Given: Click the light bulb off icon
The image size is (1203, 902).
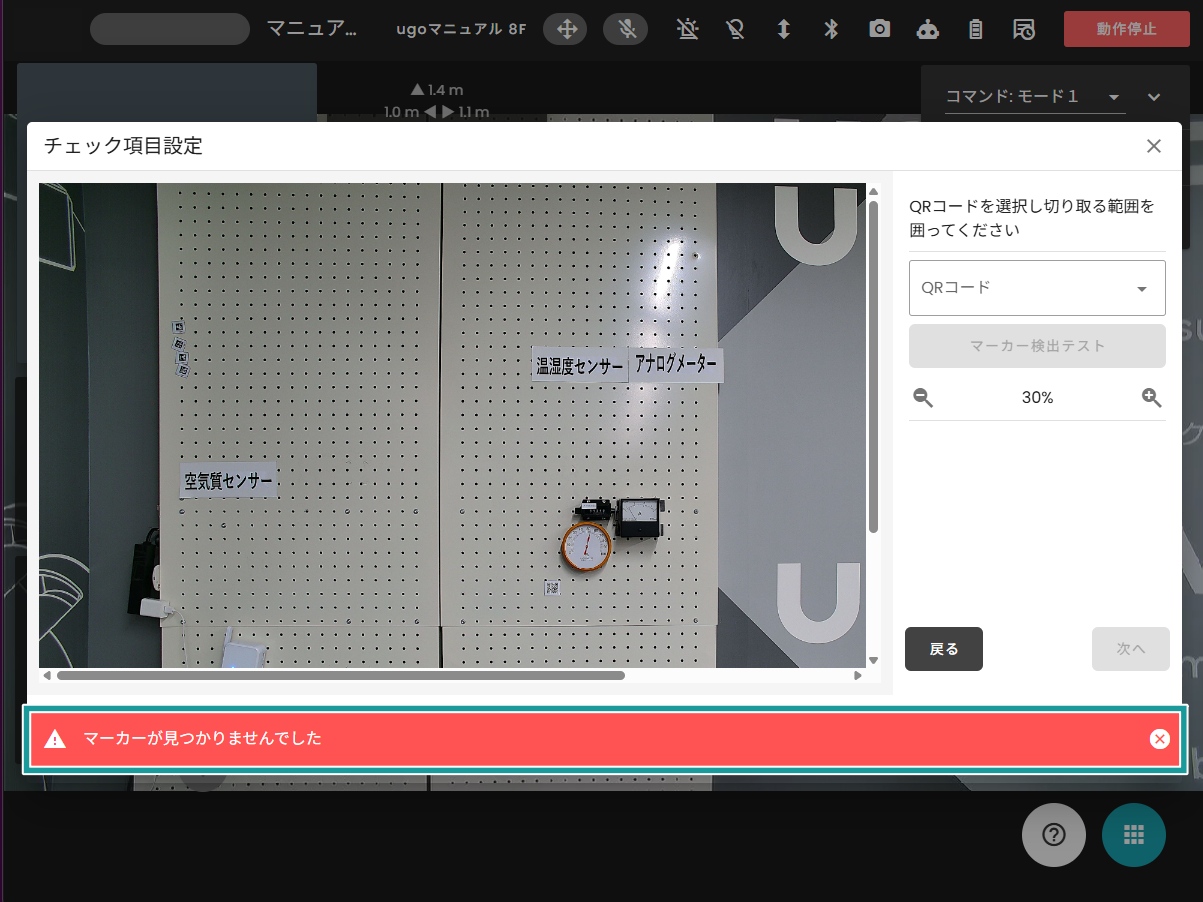Looking at the screenshot, I should point(736,29).
